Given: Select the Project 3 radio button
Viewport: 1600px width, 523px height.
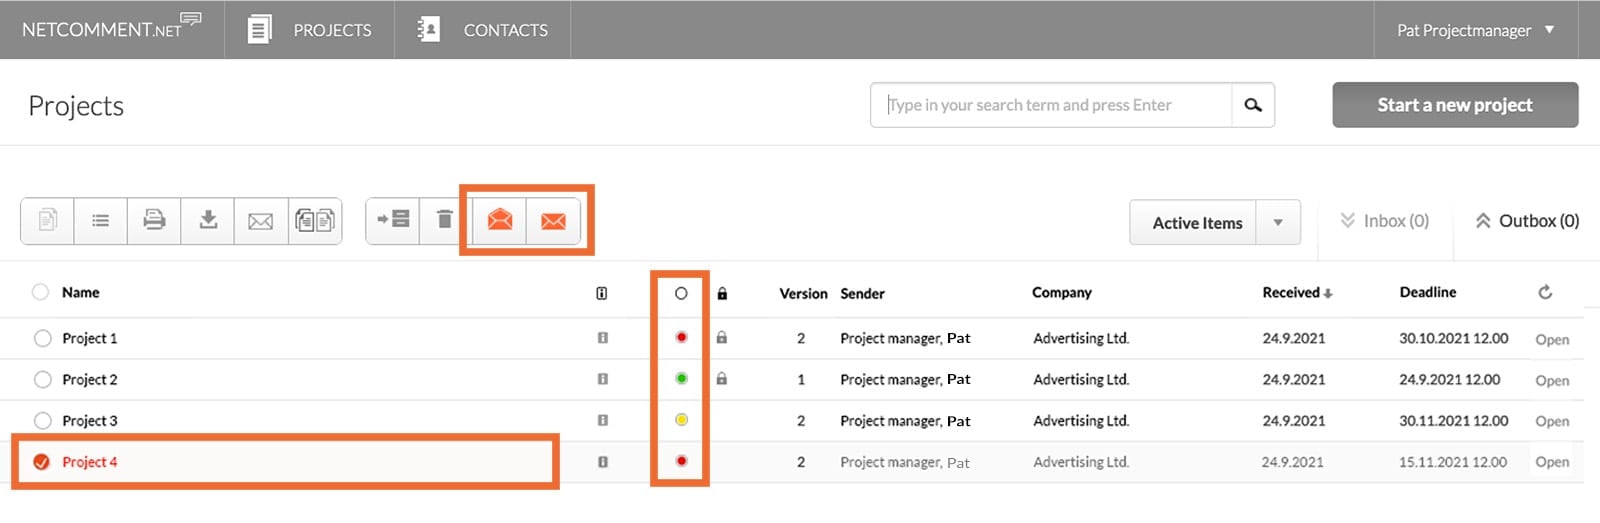Looking at the screenshot, I should click(42, 421).
